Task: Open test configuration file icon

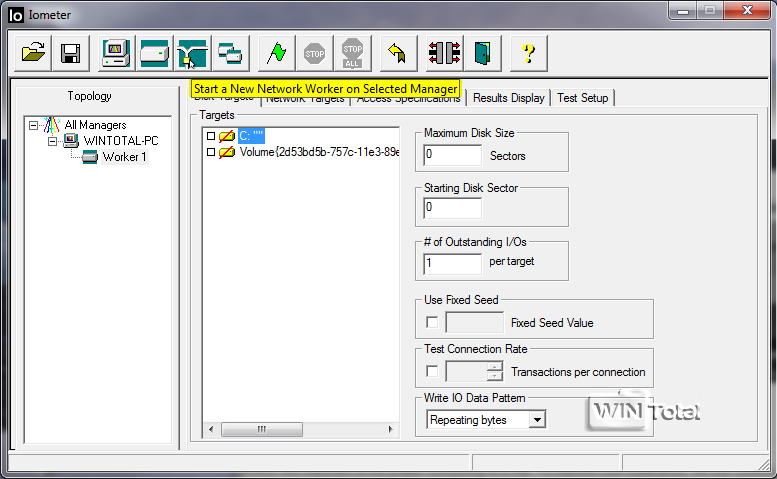Action: tap(33, 53)
